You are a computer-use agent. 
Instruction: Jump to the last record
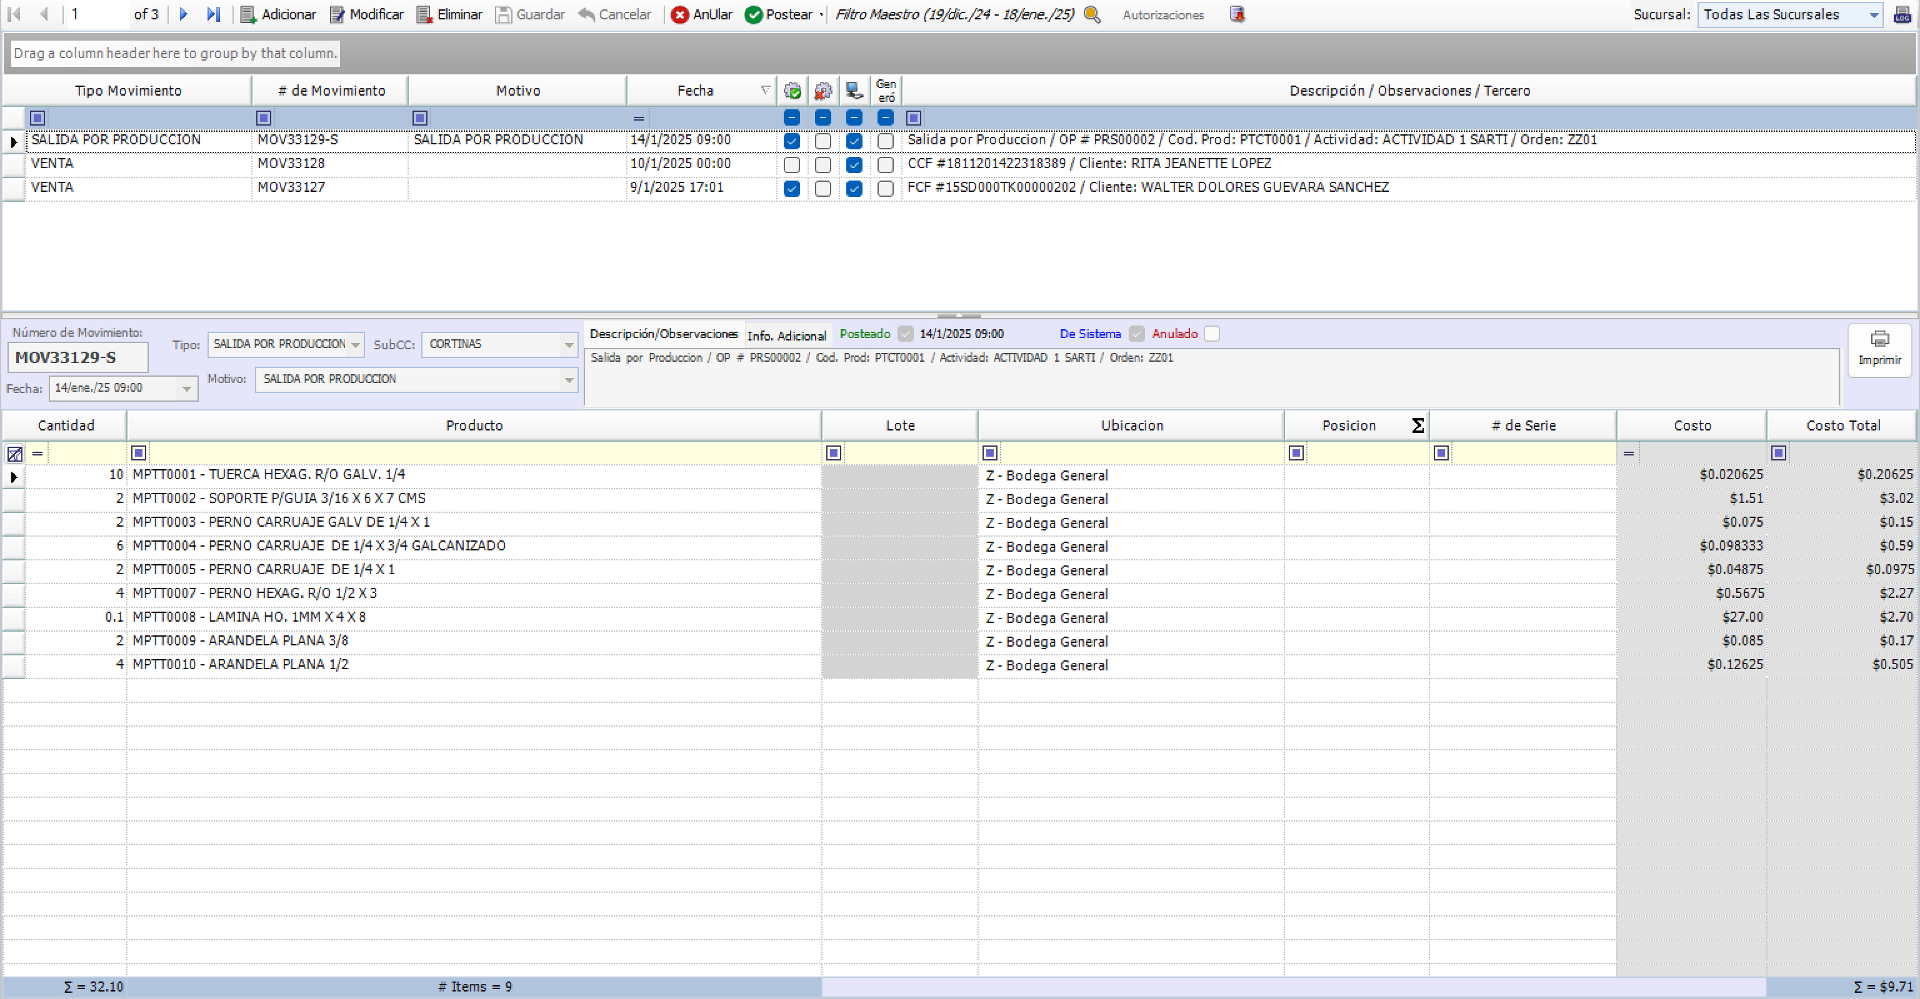tap(213, 15)
